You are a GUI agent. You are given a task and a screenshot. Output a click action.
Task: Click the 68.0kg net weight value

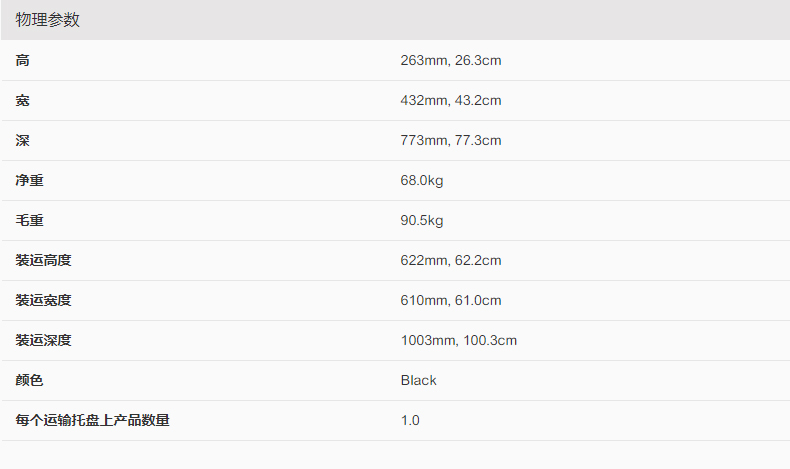coord(422,181)
